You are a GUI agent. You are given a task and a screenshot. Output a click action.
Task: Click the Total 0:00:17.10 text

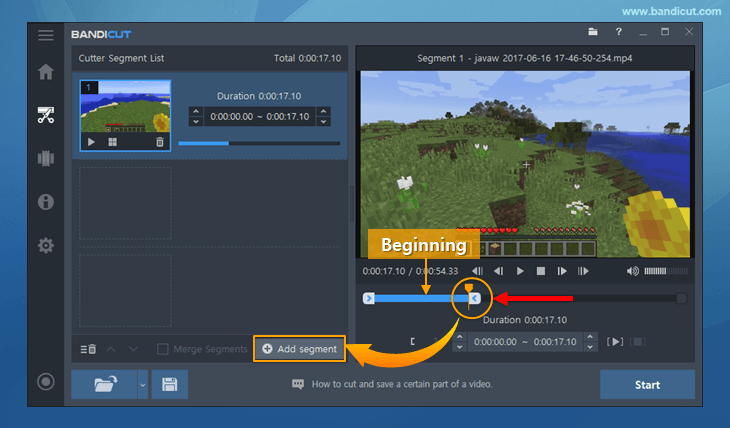click(307, 58)
